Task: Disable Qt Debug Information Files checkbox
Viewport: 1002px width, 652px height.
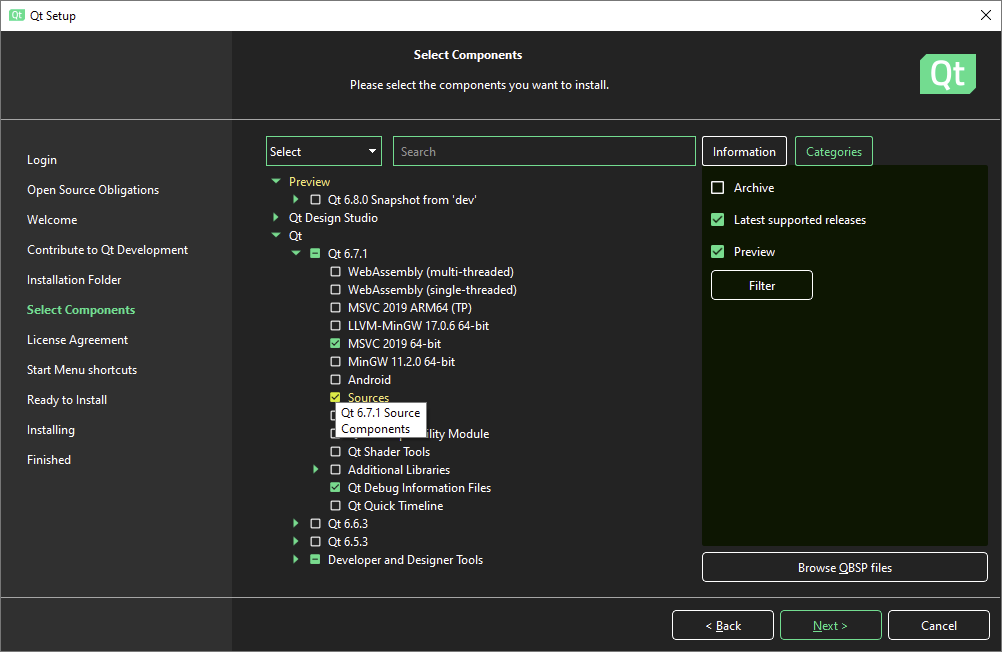Action: [x=336, y=488]
